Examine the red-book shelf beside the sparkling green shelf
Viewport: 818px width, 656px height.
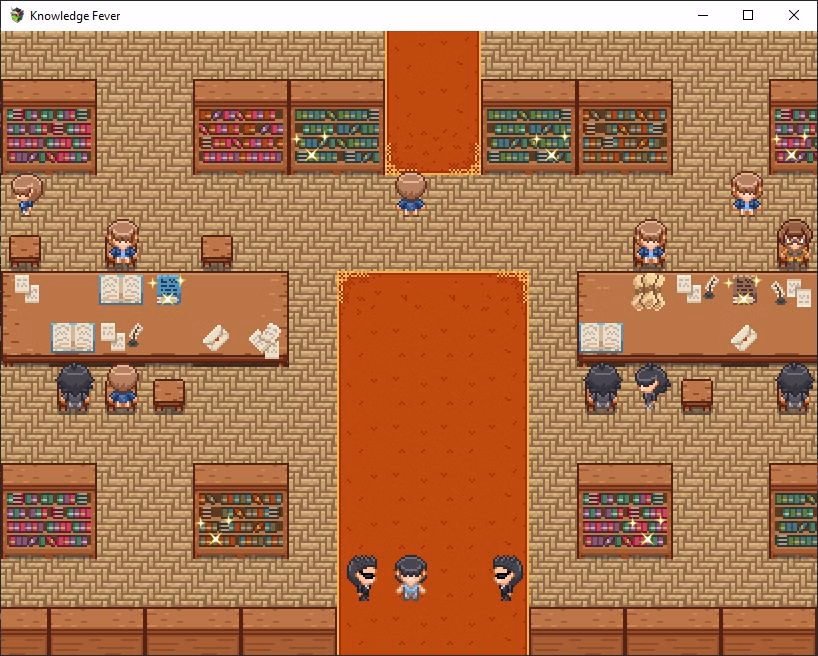pyautogui.click(x=240, y=127)
